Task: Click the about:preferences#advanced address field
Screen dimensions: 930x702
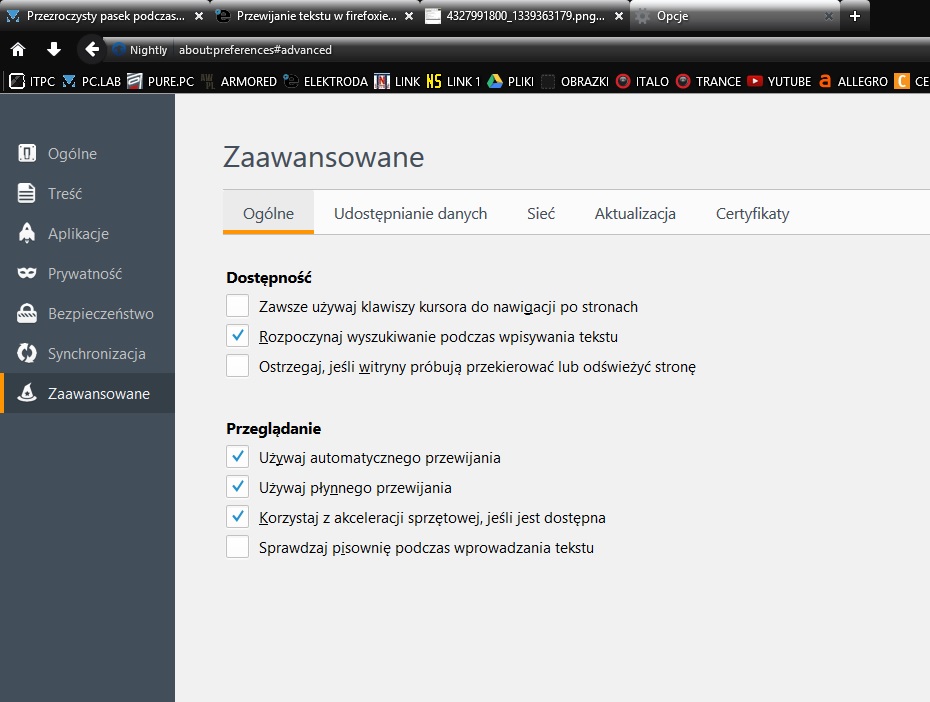Action: click(x=552, y=50)
